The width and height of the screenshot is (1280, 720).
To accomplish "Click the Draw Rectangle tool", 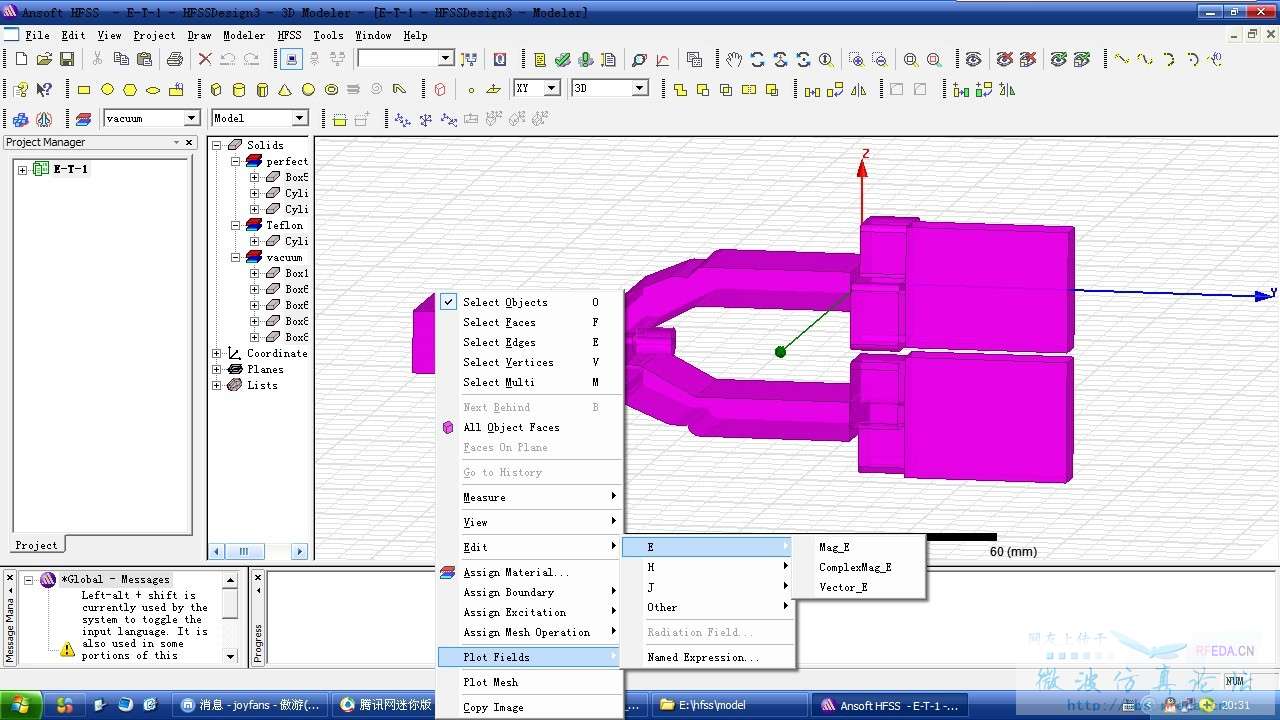I will (x=84, y=89).
